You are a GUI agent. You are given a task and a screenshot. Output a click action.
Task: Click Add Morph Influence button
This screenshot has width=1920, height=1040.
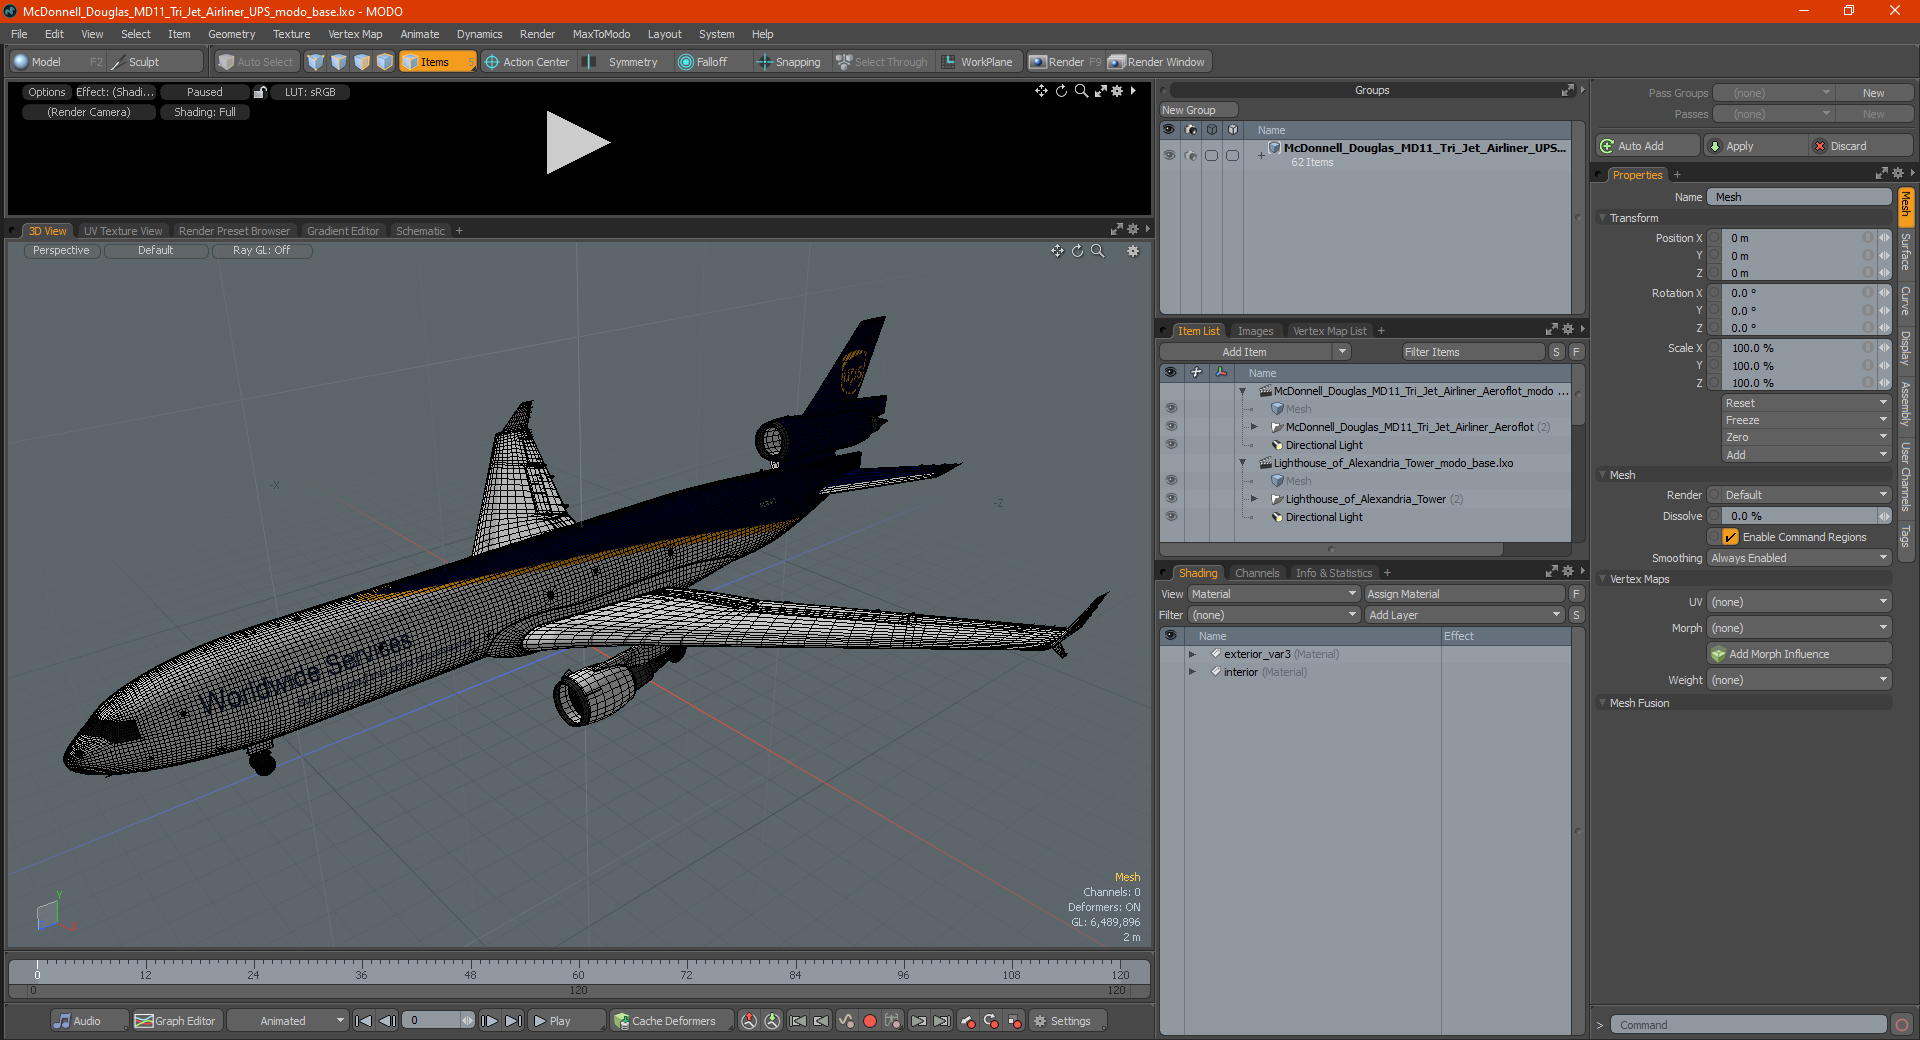(1800, 654)
